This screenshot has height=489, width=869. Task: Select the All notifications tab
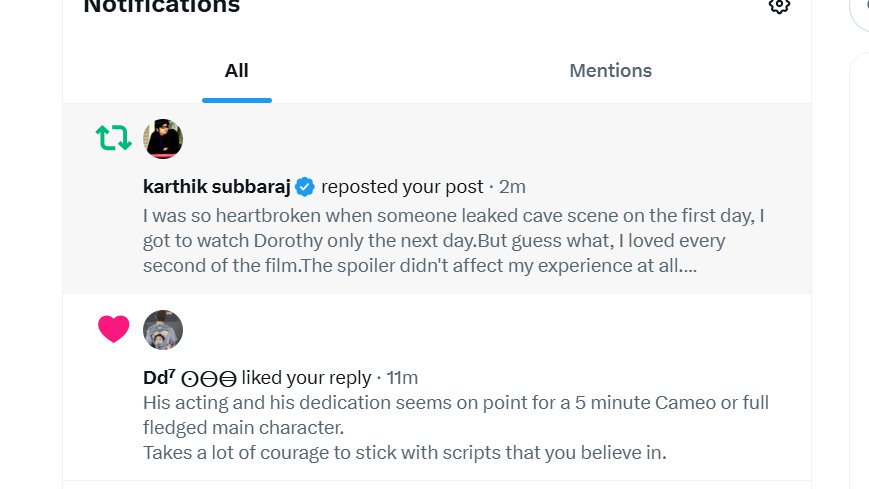237,70
